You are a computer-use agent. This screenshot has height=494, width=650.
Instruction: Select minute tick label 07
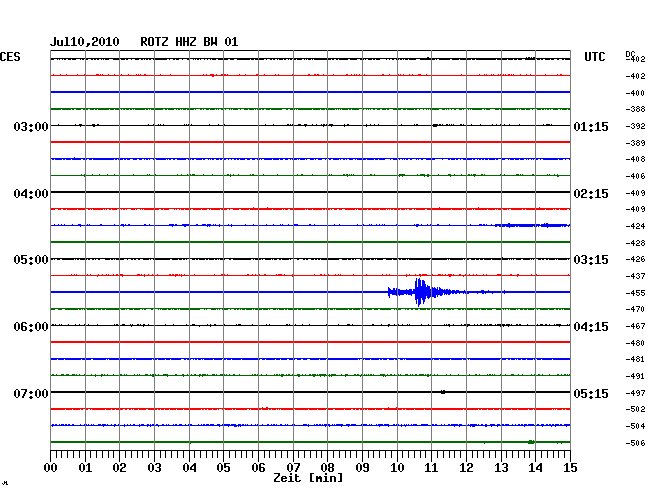coord(293,468)
